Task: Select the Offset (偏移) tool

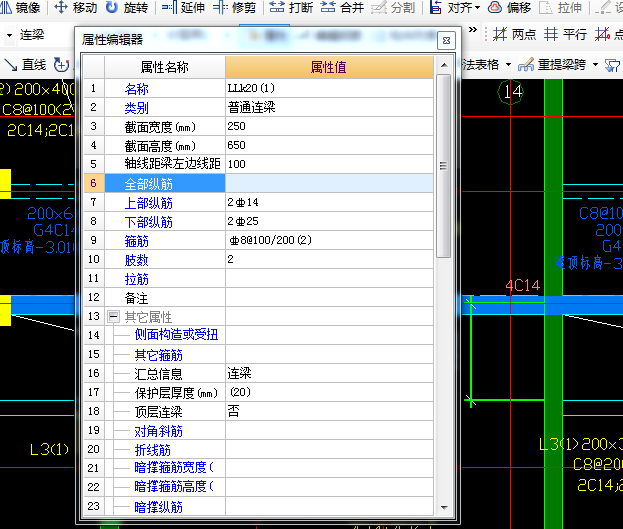Action: [509, 8]
